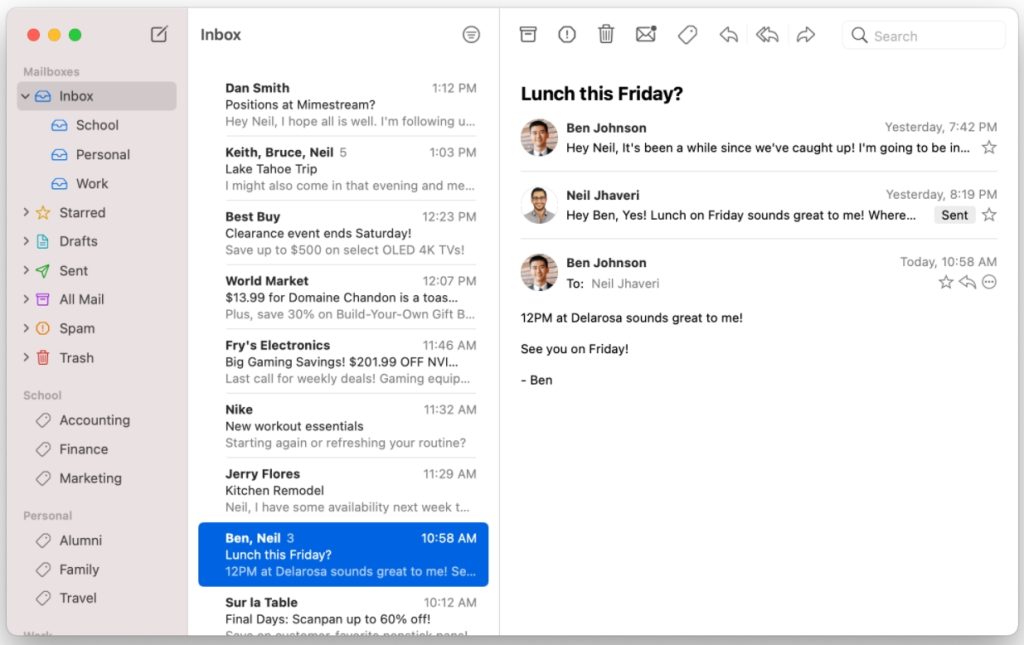This screenshot has height=645, width=1024.
Task: Click Neil Jhaveri's avatar photo
Action: (539, 205)
